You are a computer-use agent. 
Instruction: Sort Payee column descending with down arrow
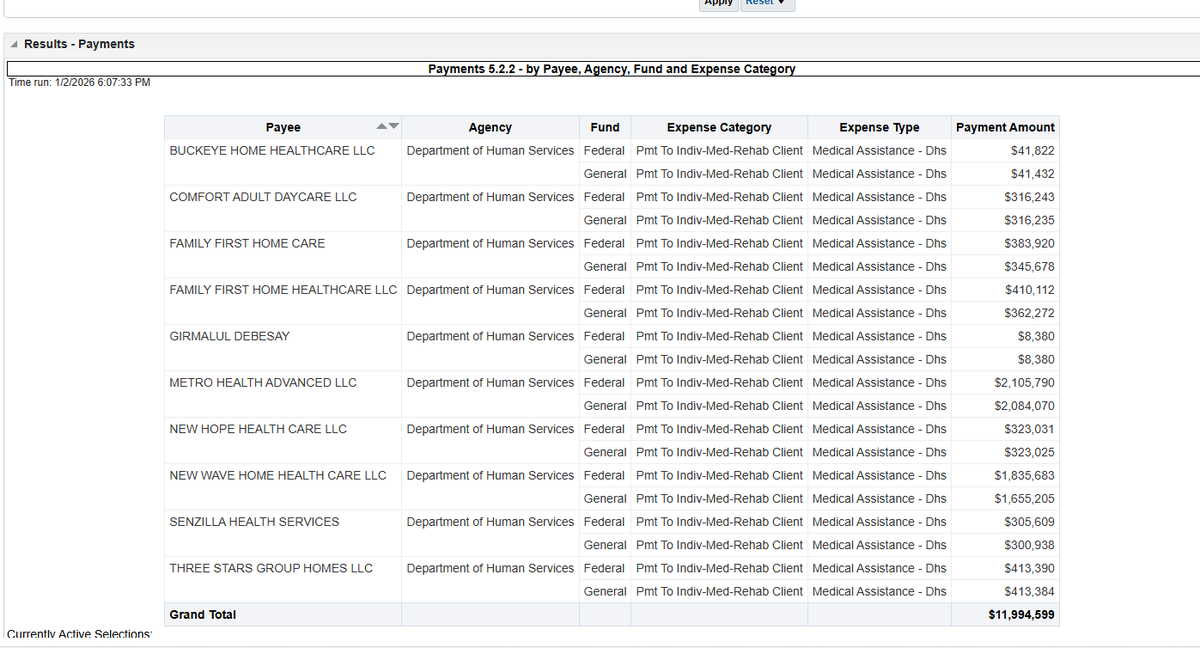(x=393, y=127)
